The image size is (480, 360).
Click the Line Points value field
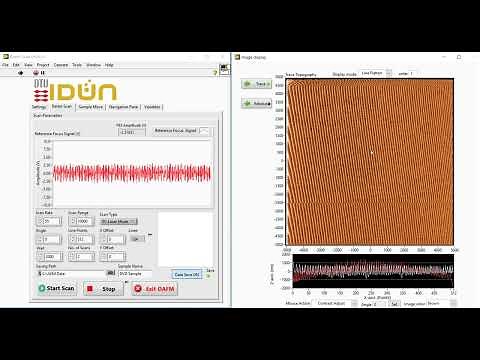point(85,239)
